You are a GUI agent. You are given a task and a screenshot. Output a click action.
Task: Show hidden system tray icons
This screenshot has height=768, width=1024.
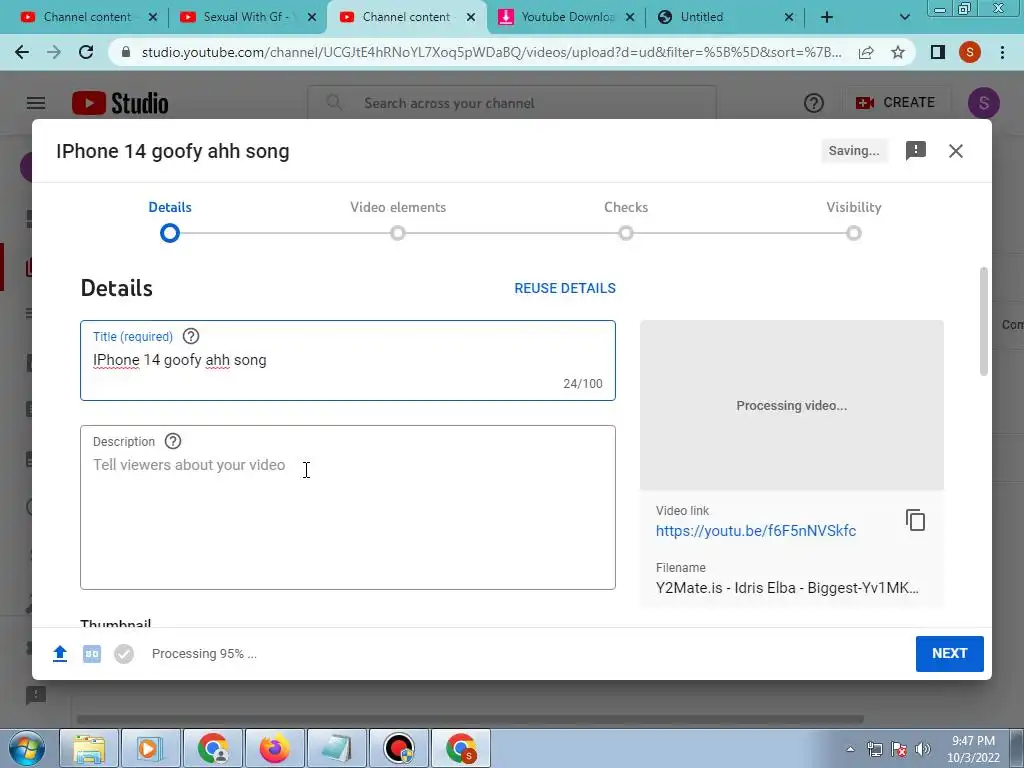pyautogui.click(x=850, y=749)
